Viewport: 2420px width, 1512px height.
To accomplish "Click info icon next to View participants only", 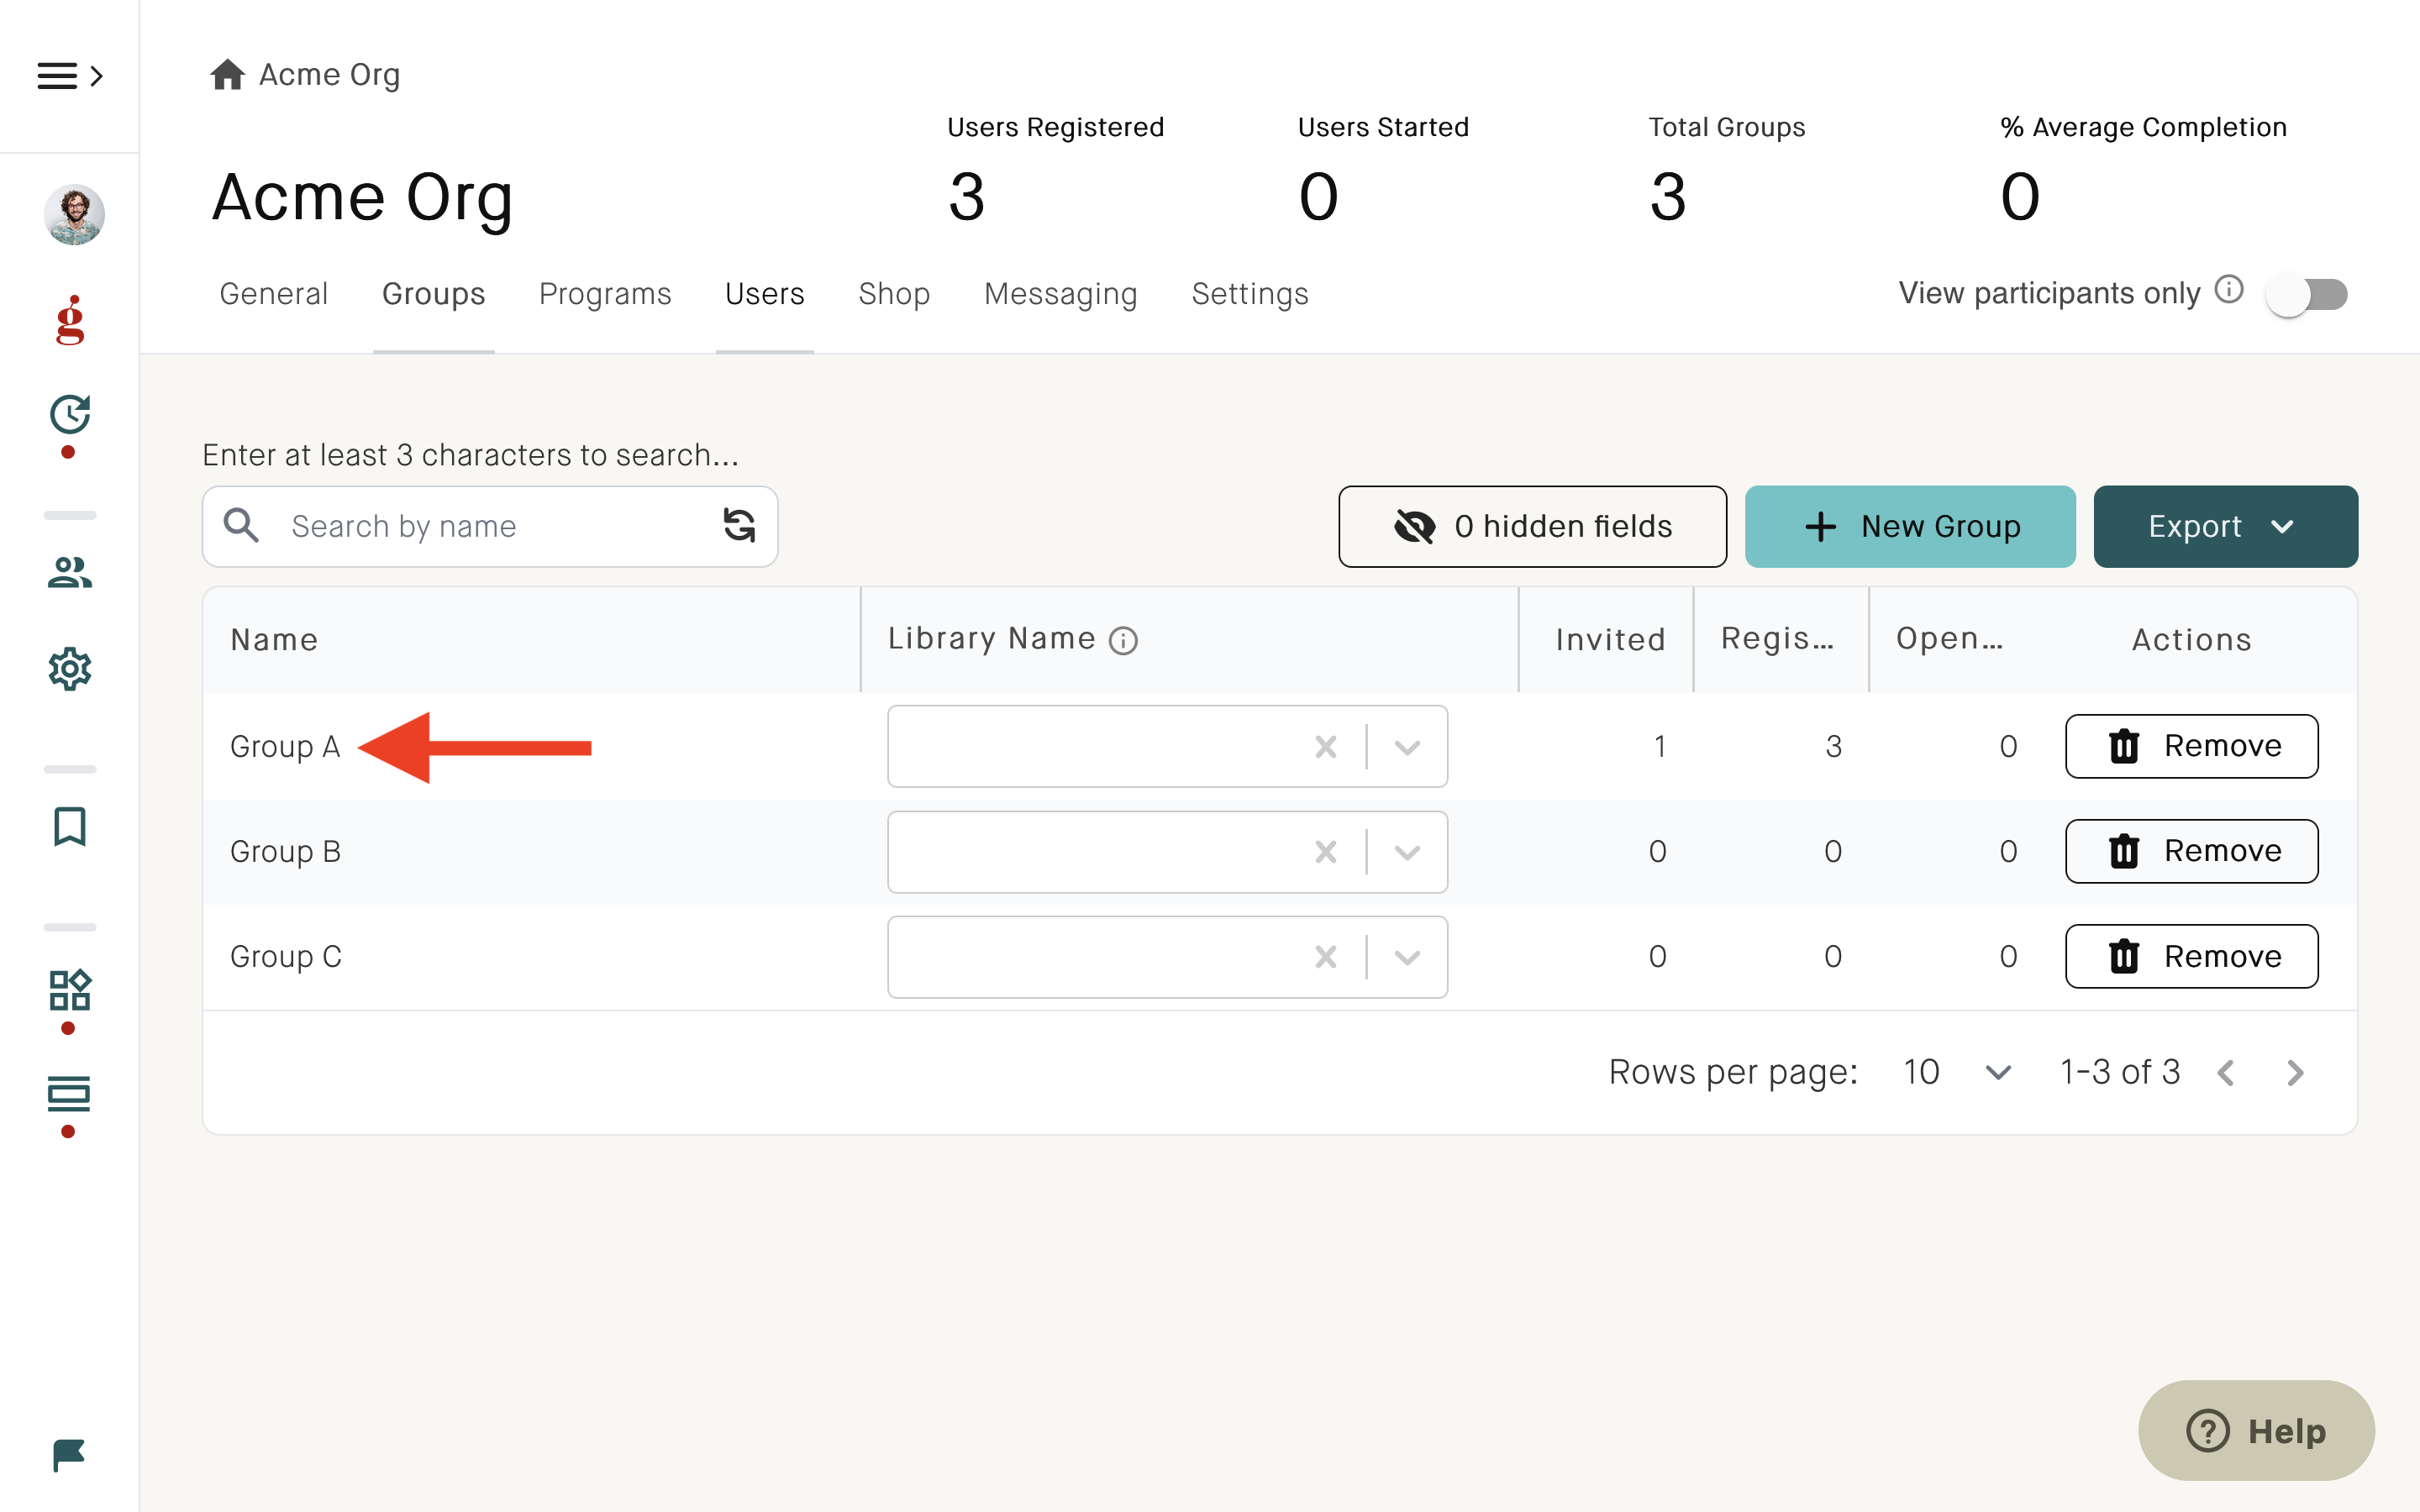I will [2229, 290].
